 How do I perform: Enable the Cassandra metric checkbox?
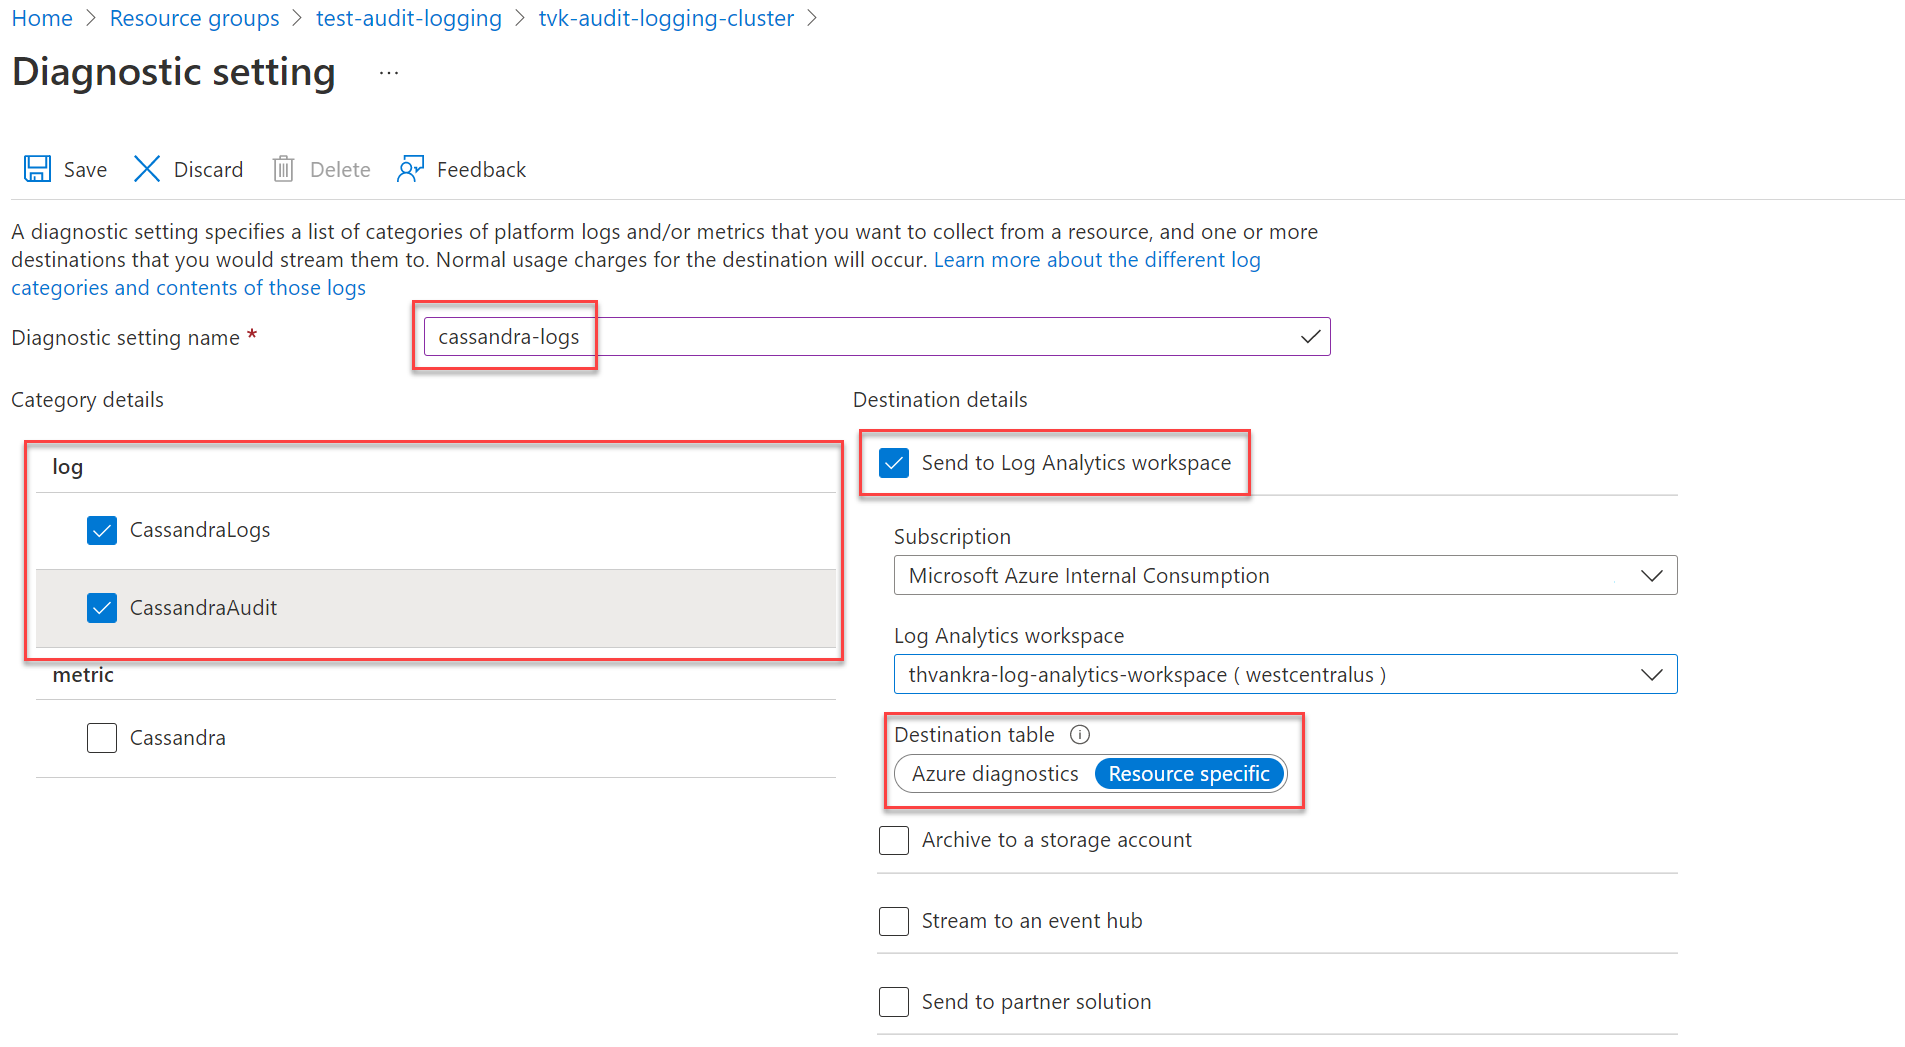click(x=102, y=738)
